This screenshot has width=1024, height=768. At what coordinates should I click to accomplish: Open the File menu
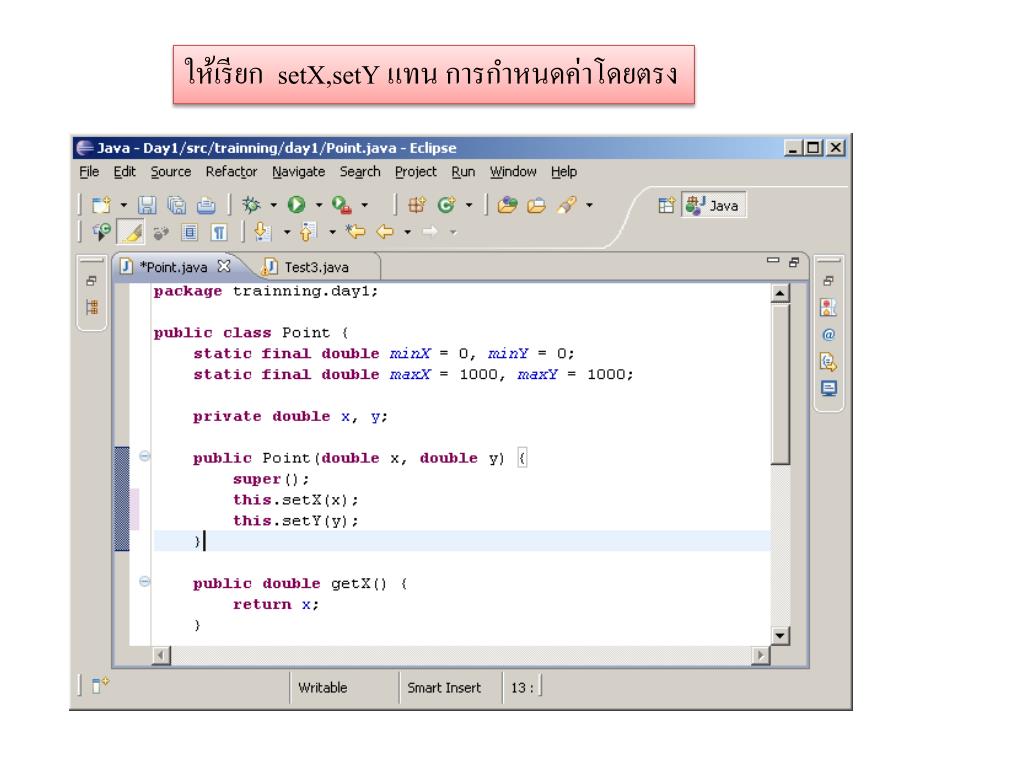(x=89, y=172)
